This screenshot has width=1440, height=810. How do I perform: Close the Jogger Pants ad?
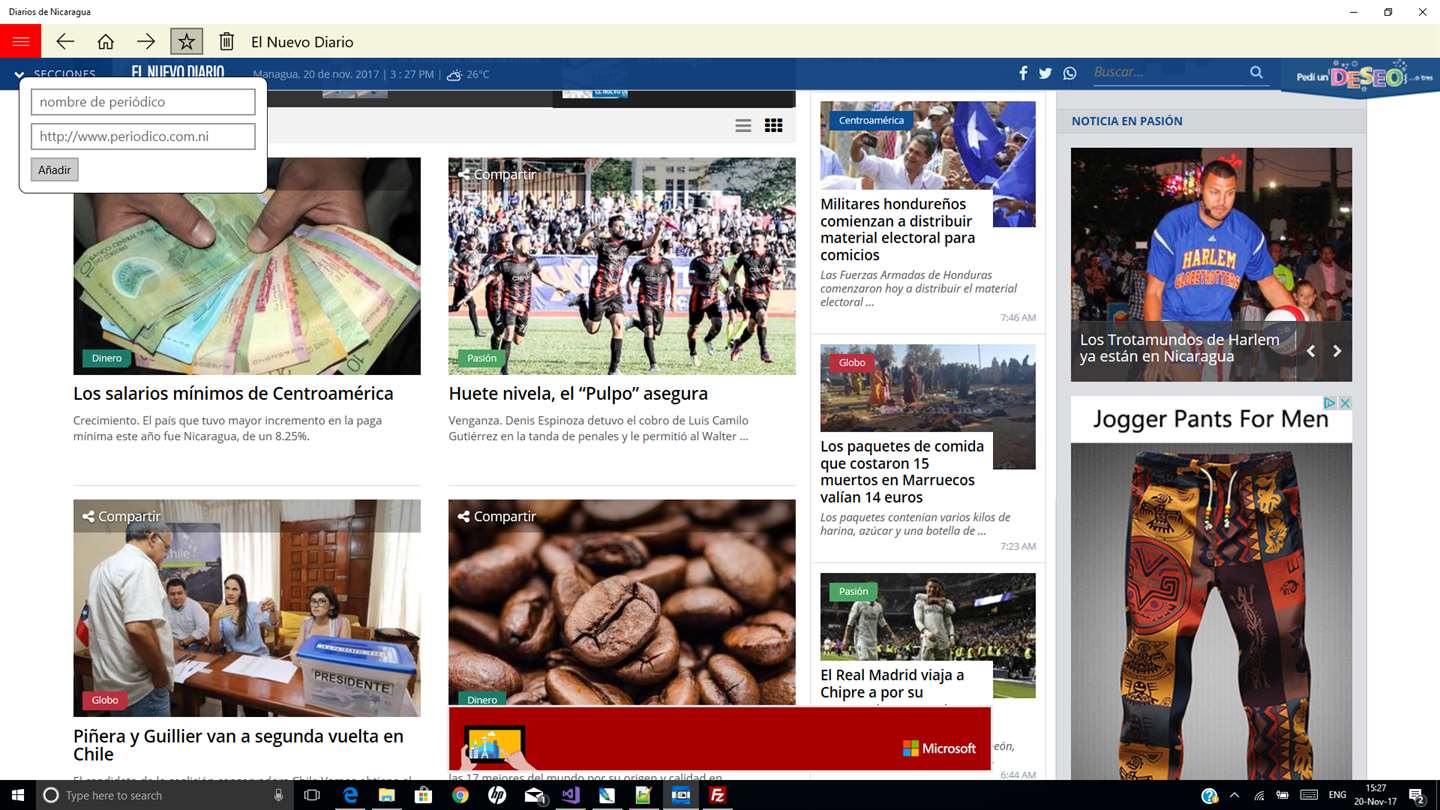click(x=1345, y=403)
